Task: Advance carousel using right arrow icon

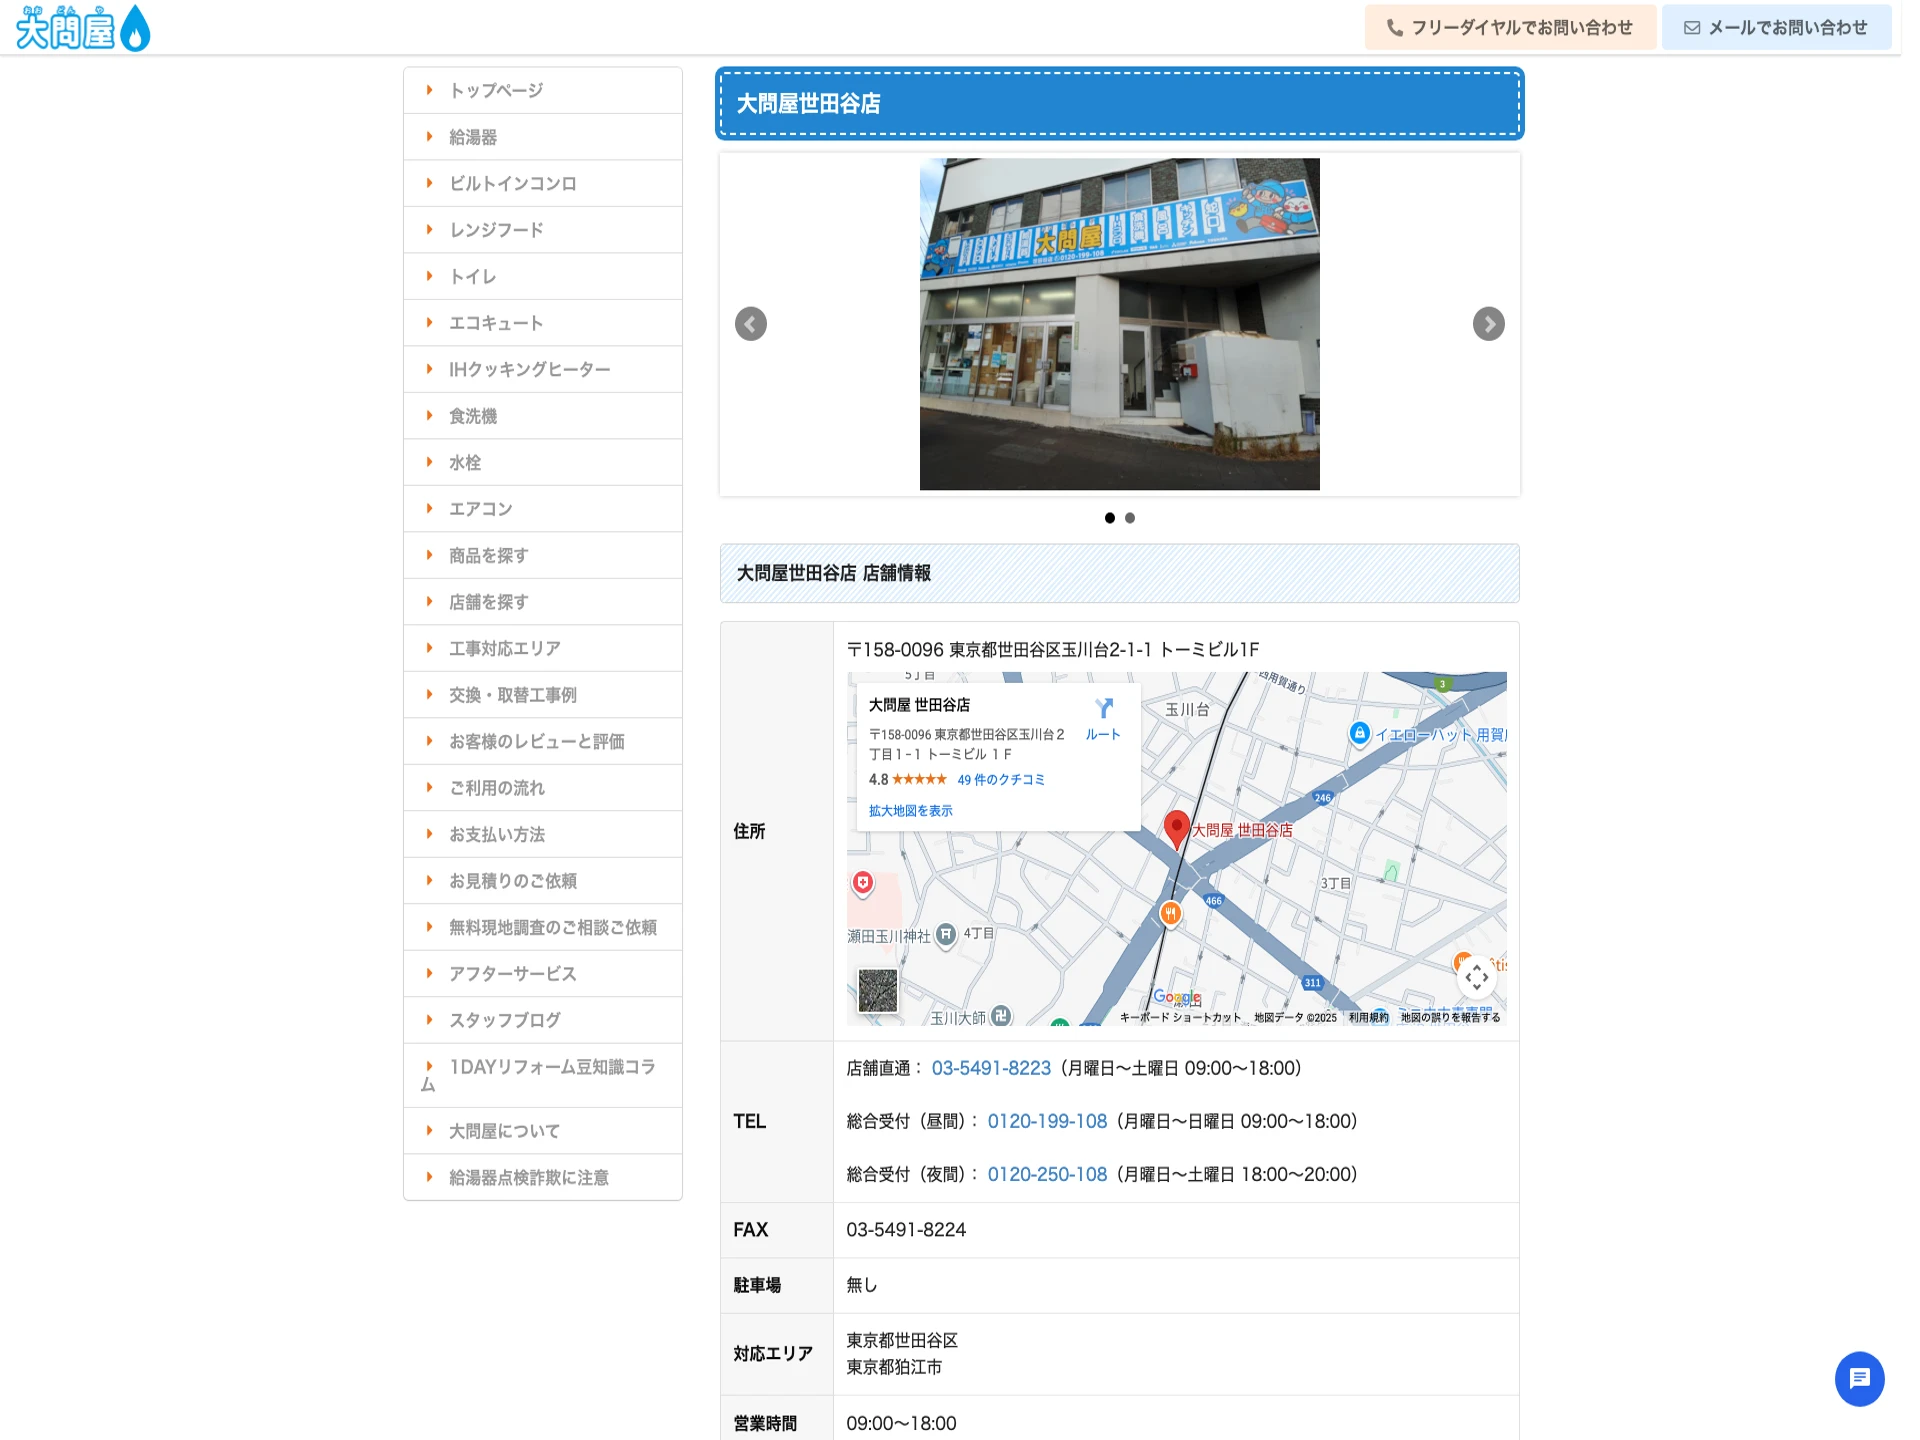Action: click(x=1488, y=323)
